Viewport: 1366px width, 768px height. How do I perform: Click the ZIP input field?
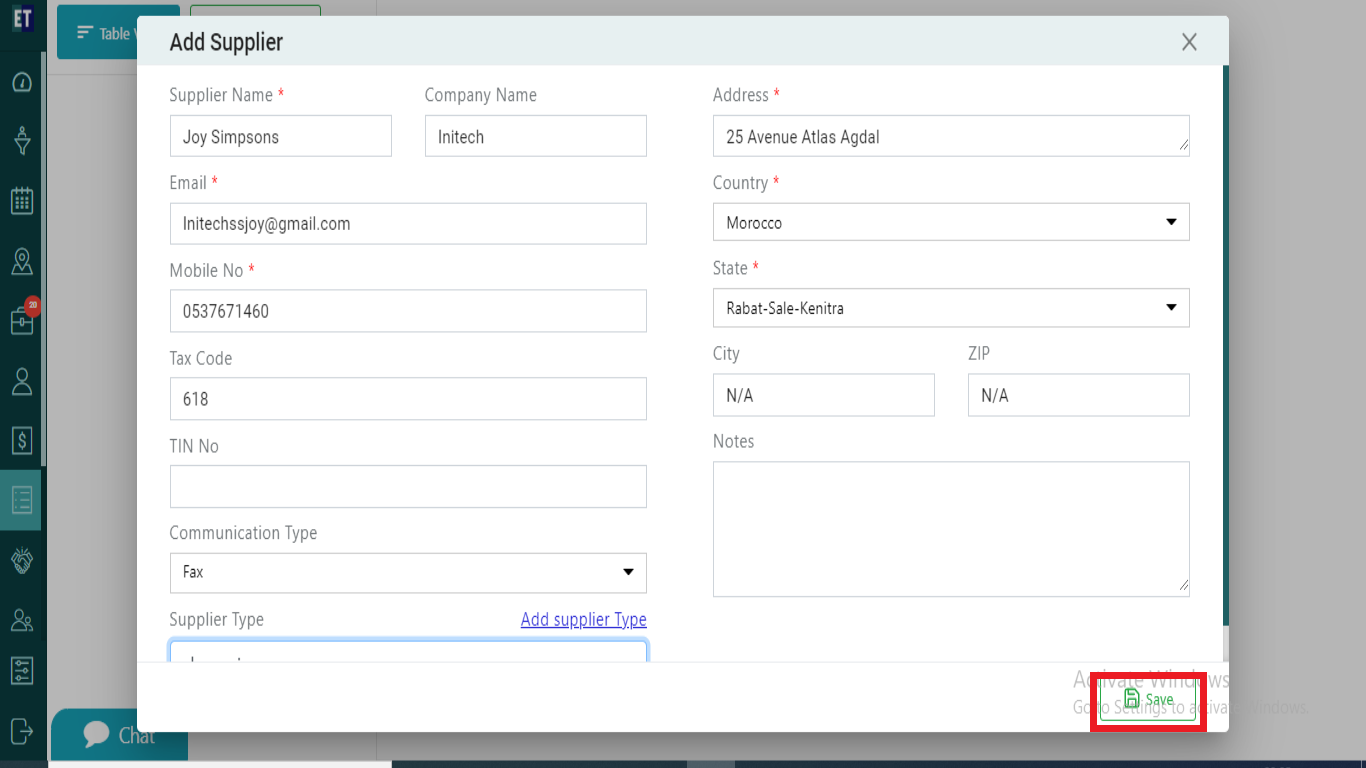(x=1079, y=395)
